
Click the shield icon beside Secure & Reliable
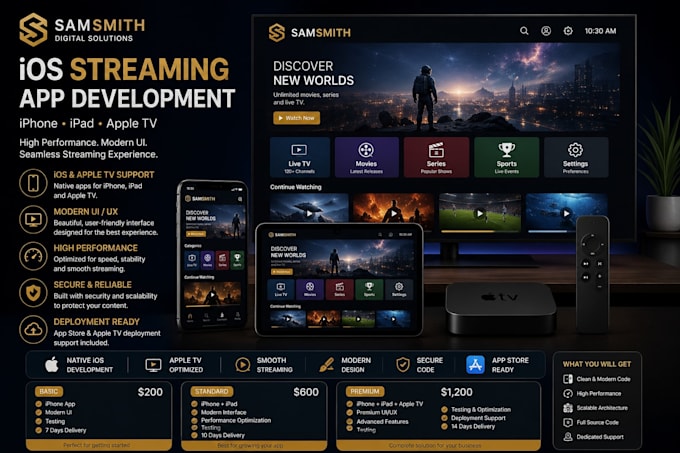[x=33, y=293]
